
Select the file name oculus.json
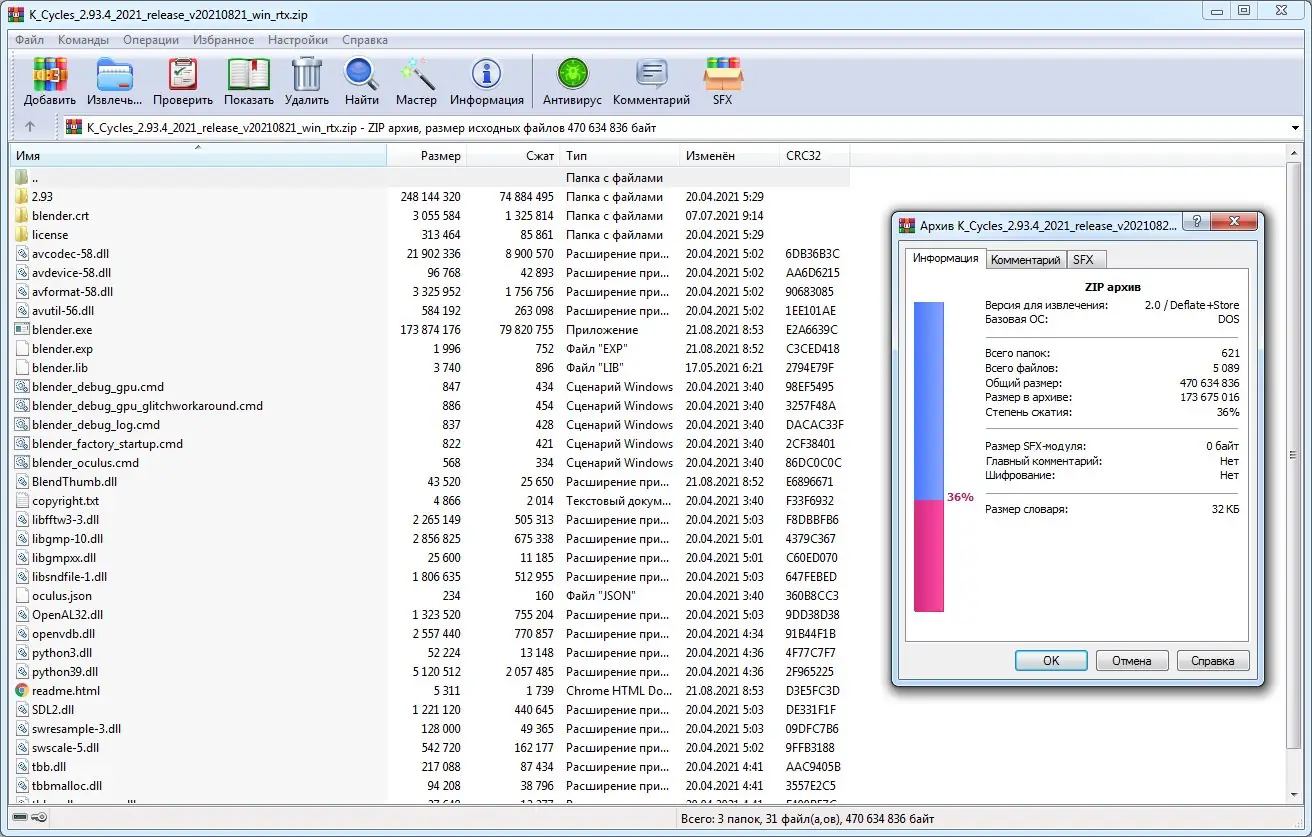click(62, 596)
